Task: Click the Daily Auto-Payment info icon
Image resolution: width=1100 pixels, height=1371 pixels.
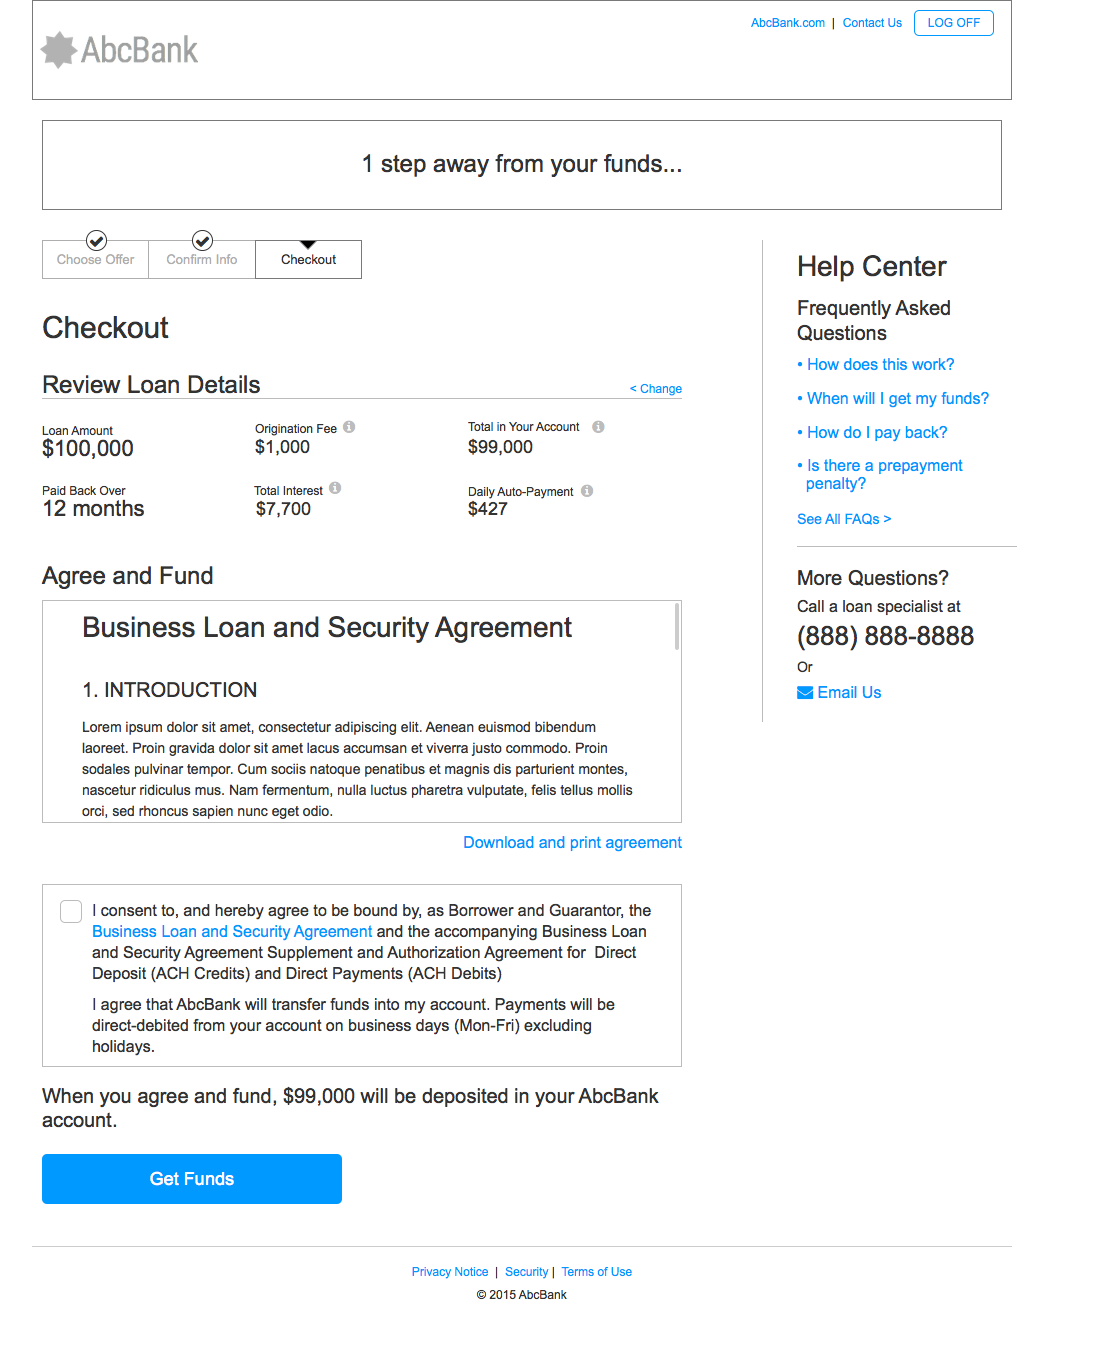Action: [587, 490]
